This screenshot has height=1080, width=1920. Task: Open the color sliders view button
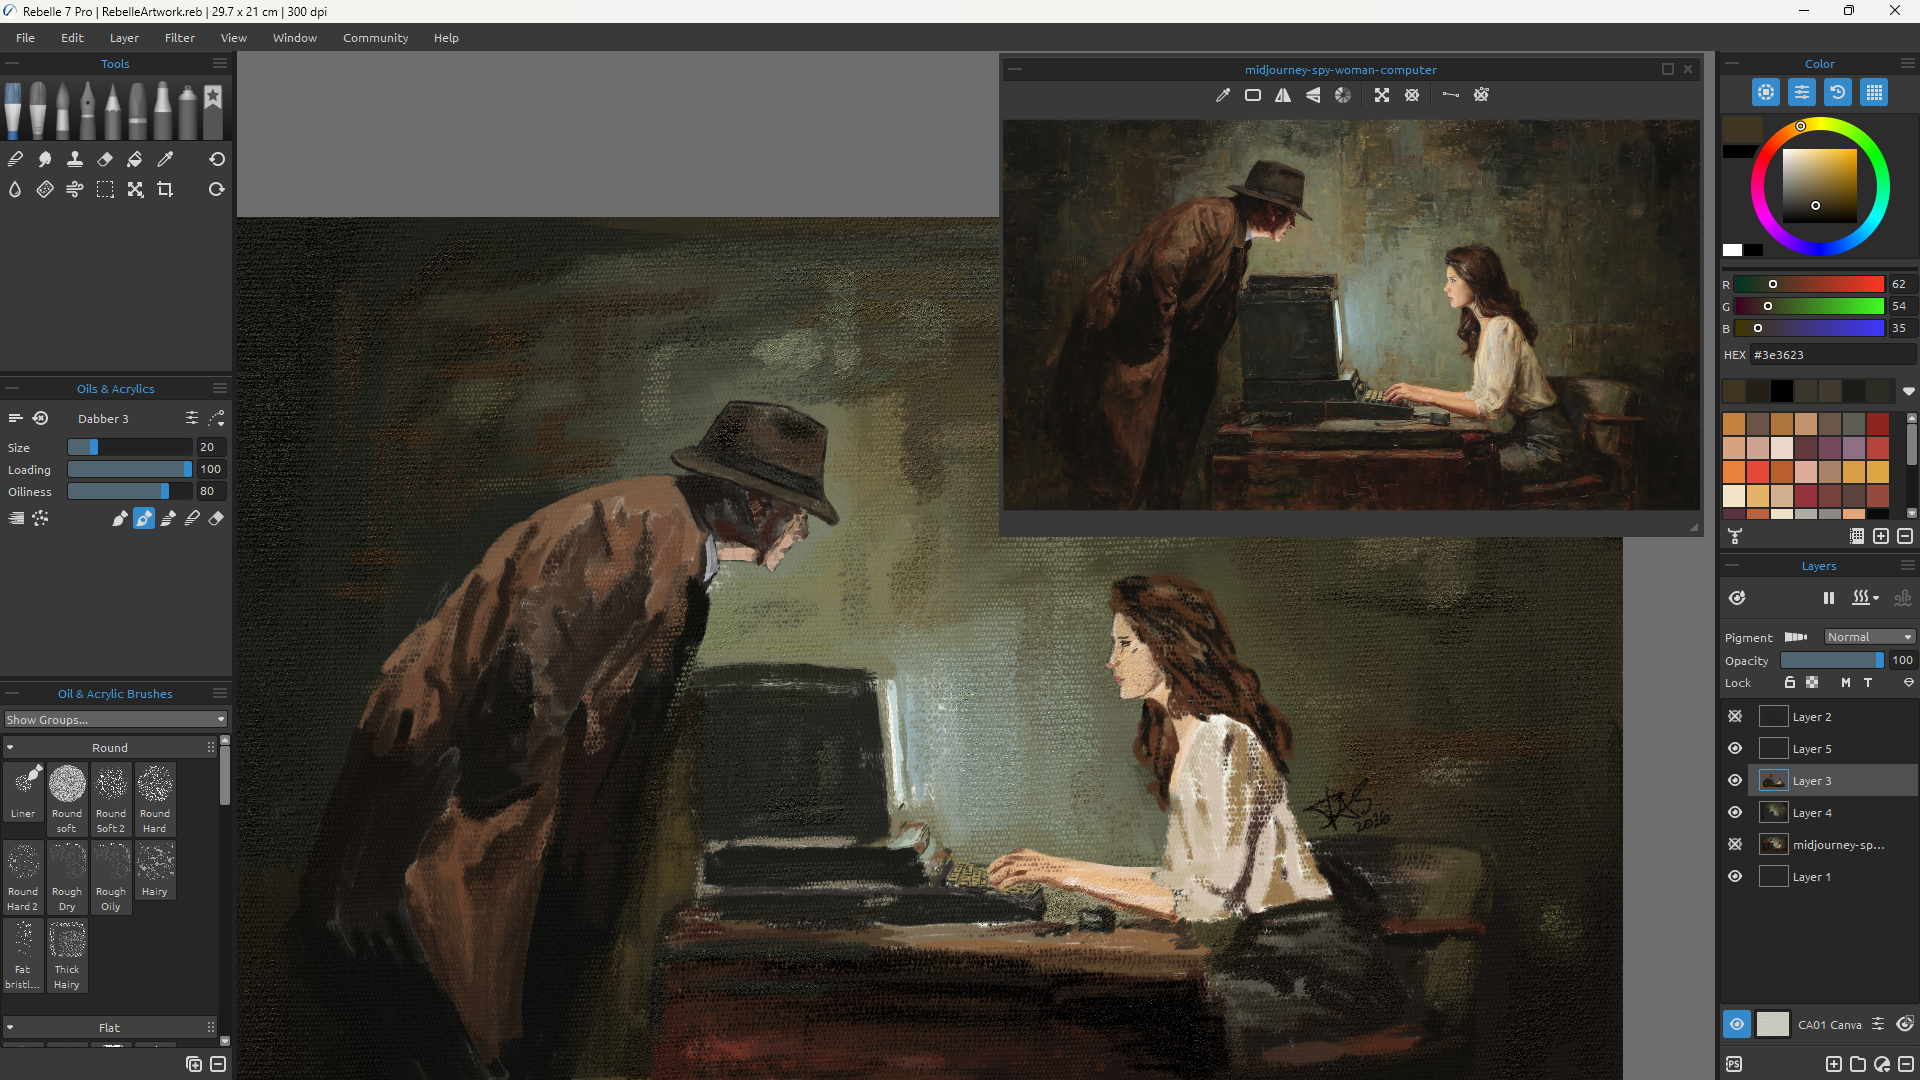[1802, 92]
